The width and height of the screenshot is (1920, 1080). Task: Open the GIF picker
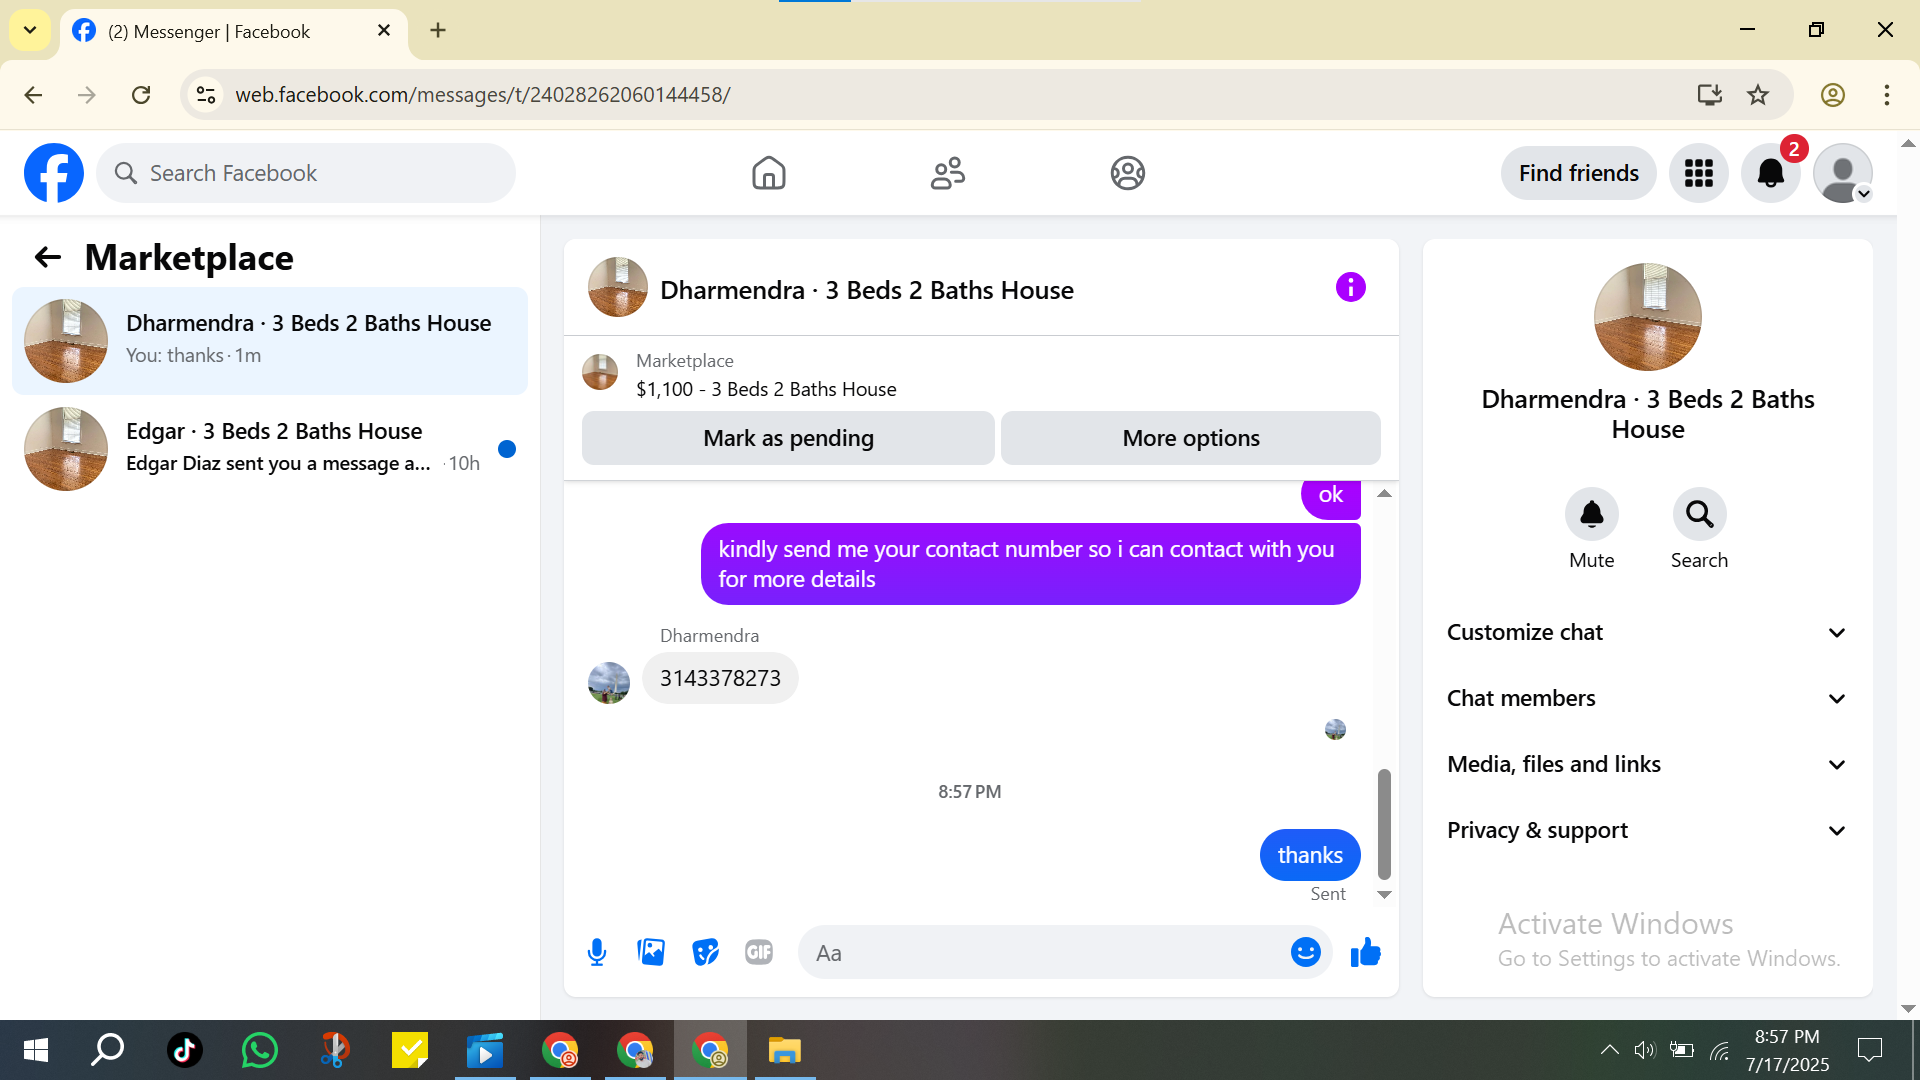tap(759, 952)
